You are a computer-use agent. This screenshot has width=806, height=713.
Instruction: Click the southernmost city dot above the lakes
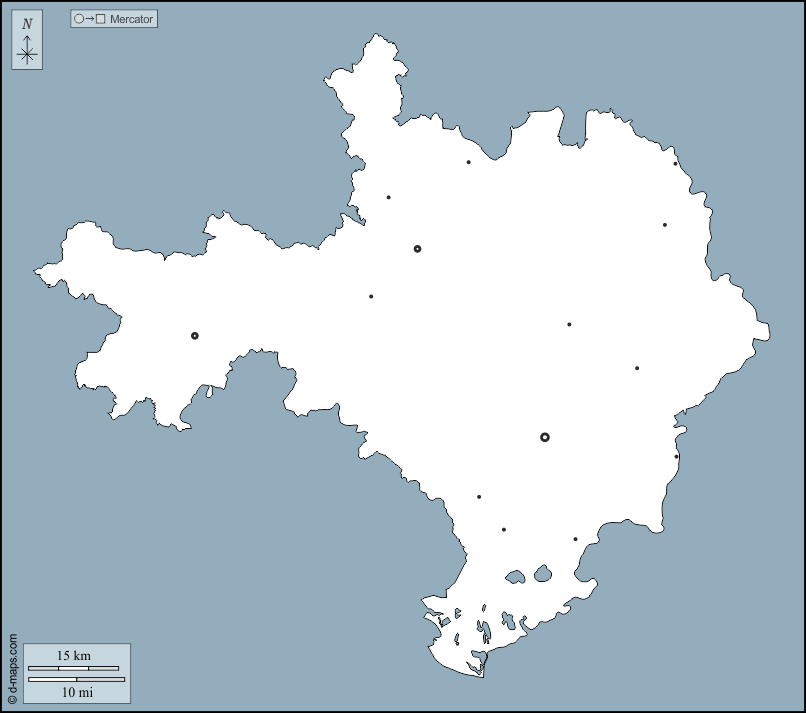coord(575,539)
